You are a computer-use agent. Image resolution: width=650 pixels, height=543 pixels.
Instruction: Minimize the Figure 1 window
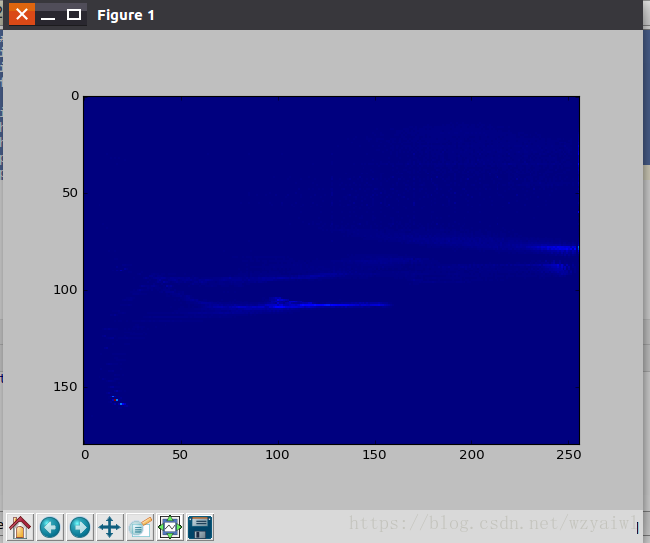coord(48,15)
